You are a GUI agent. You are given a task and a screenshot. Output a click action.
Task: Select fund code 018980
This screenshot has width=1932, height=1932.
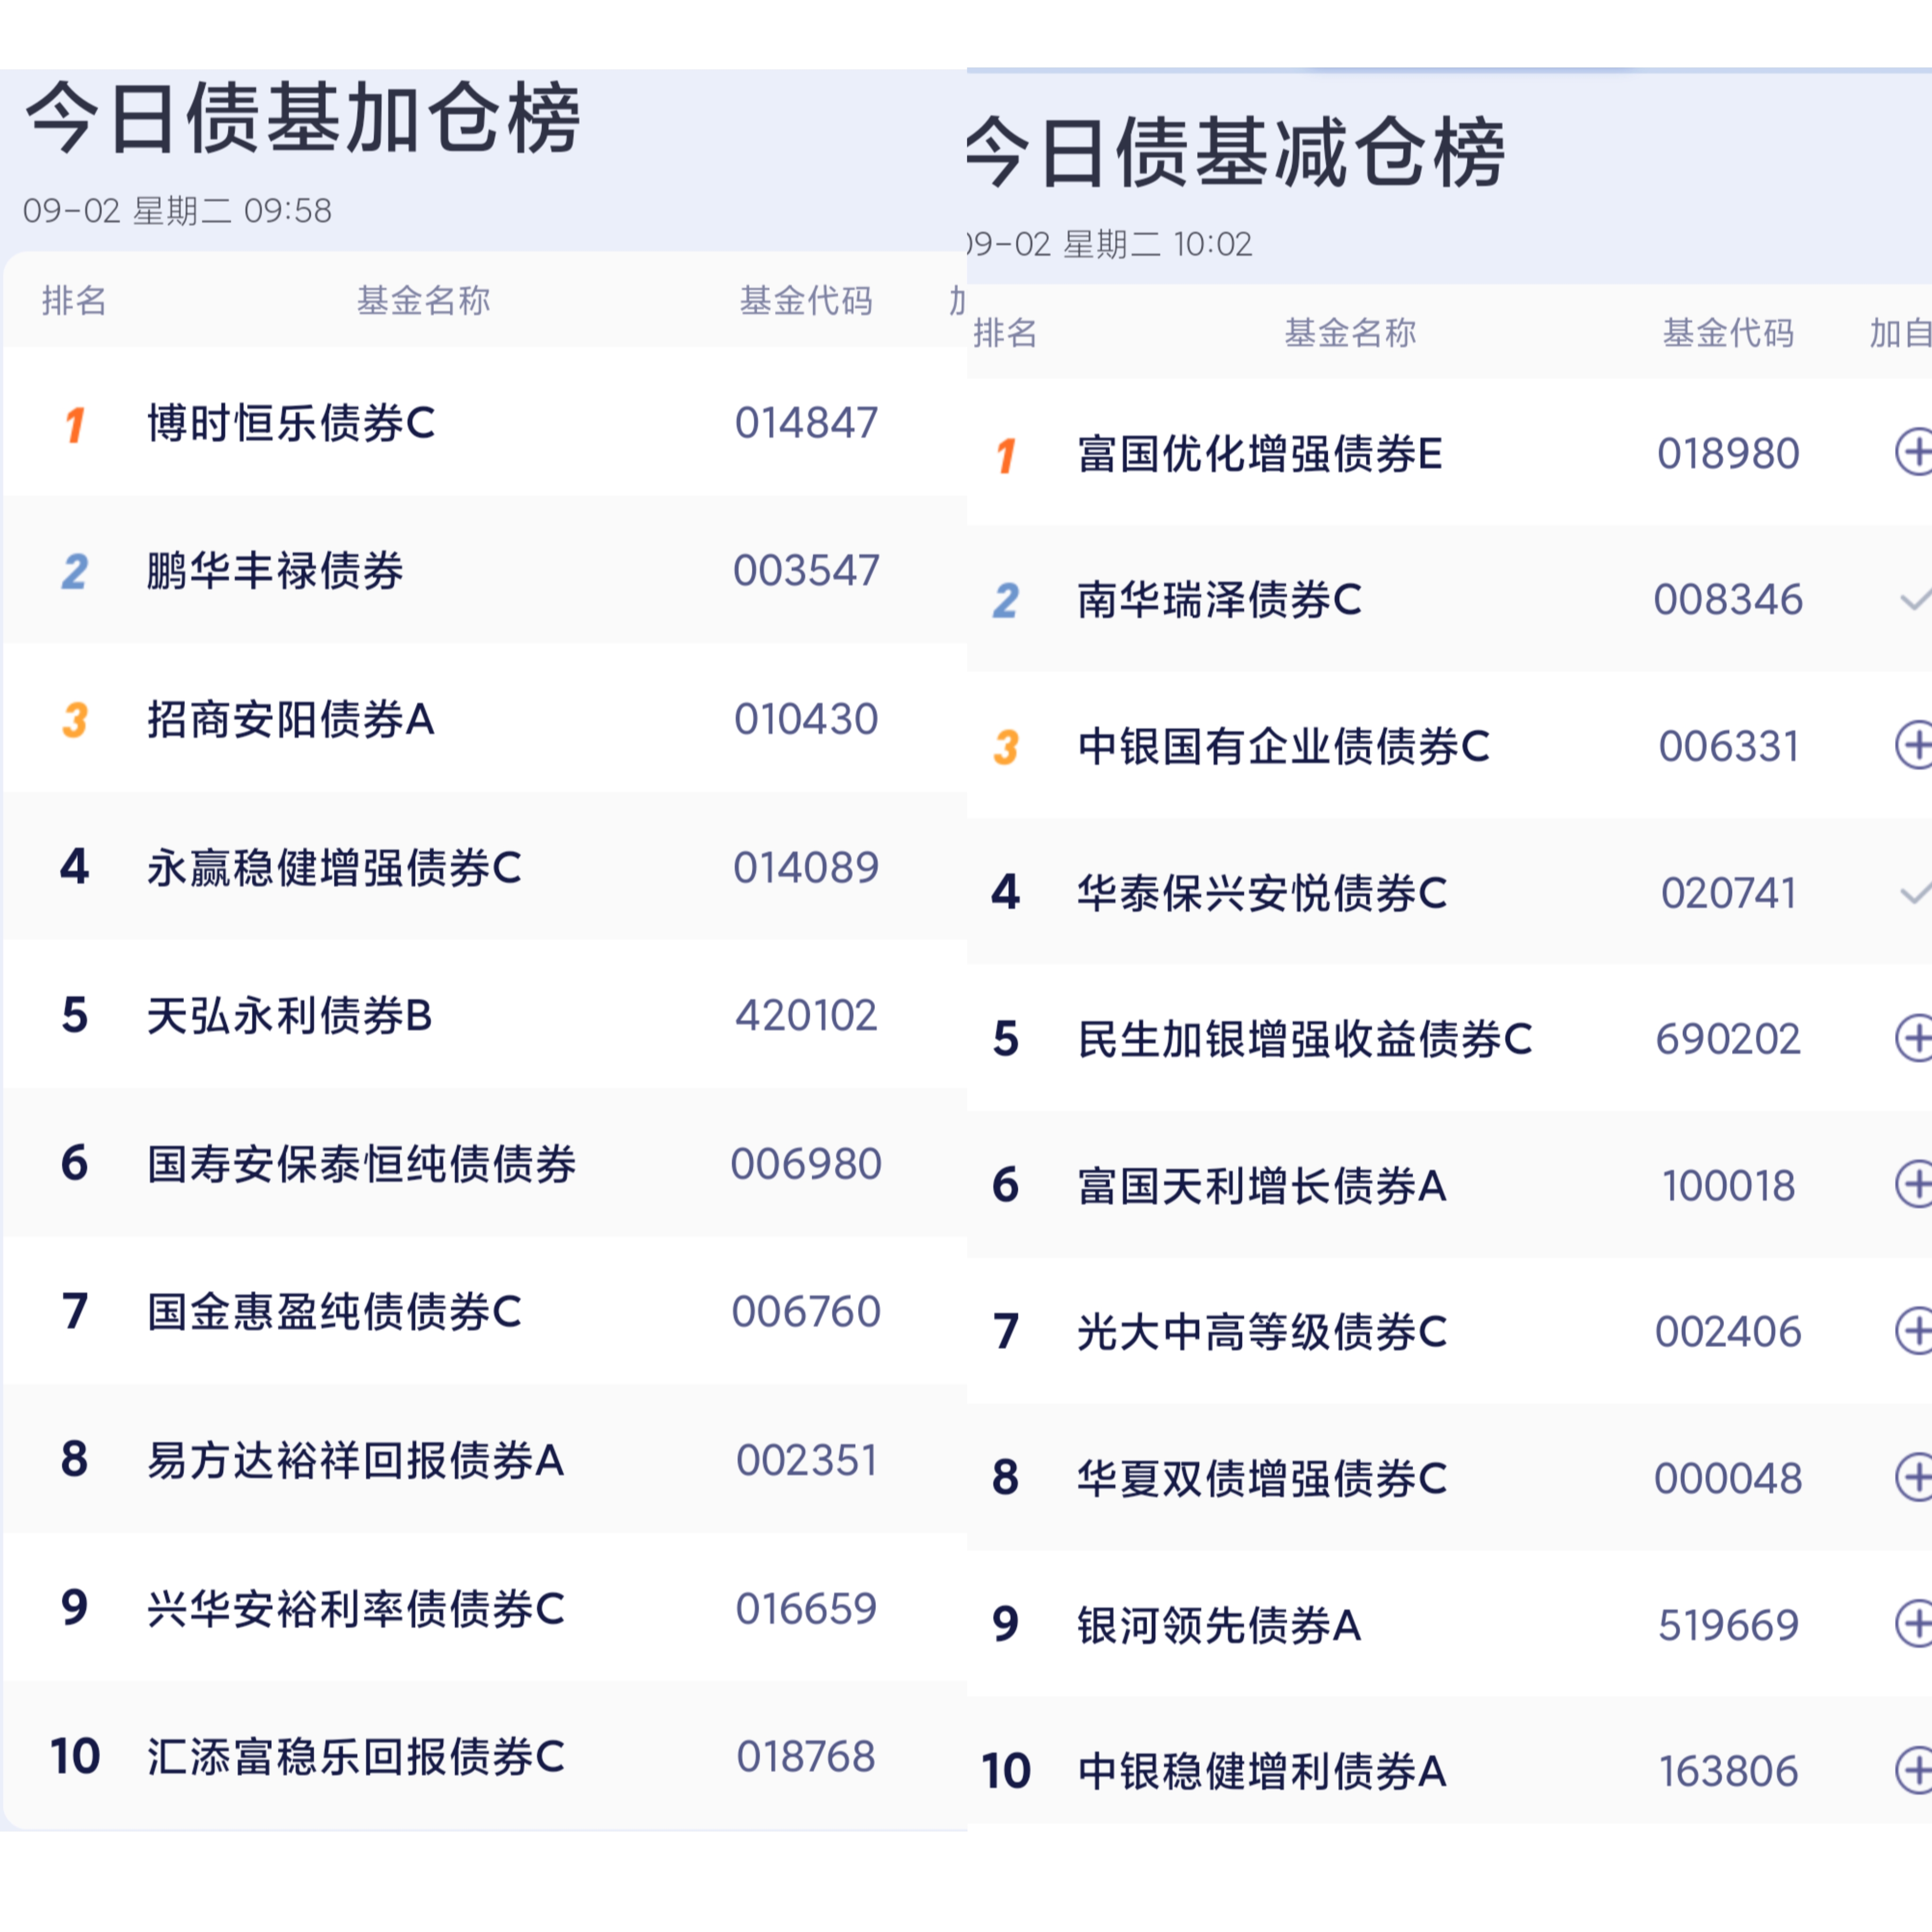coord(1728,454)
